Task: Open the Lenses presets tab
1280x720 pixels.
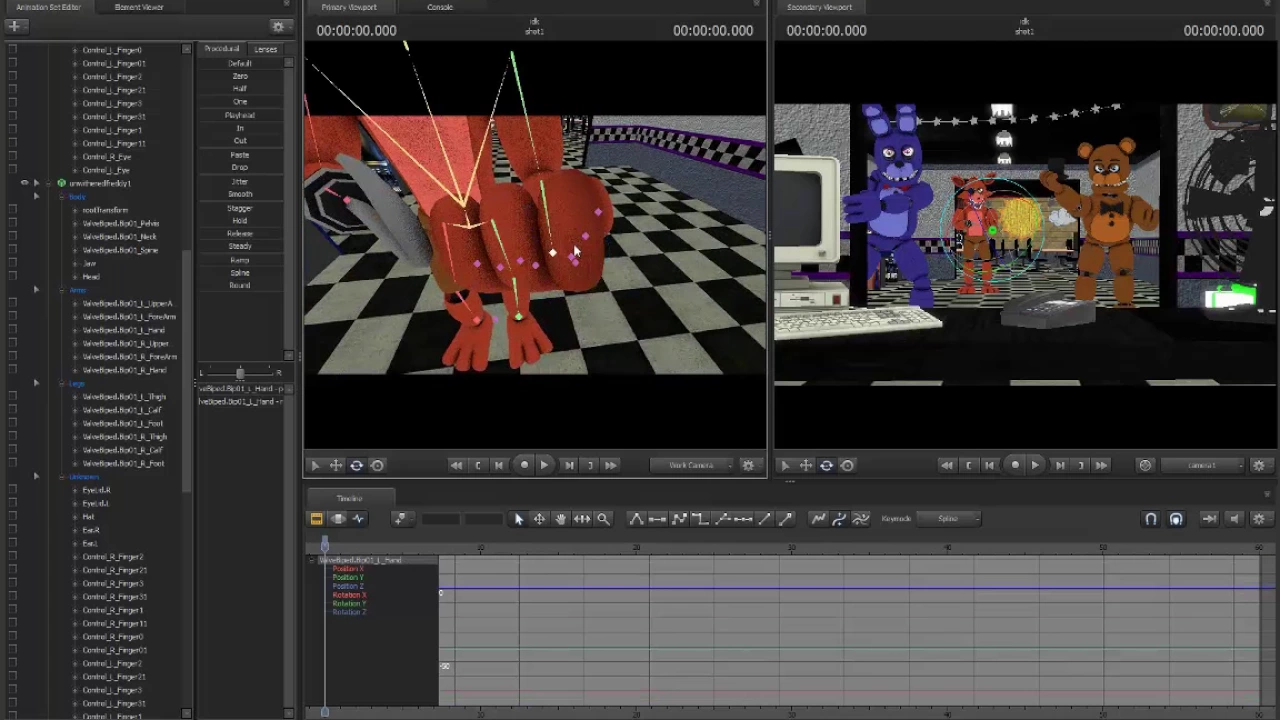Action: pyautogui.click(x=265, y=49)
